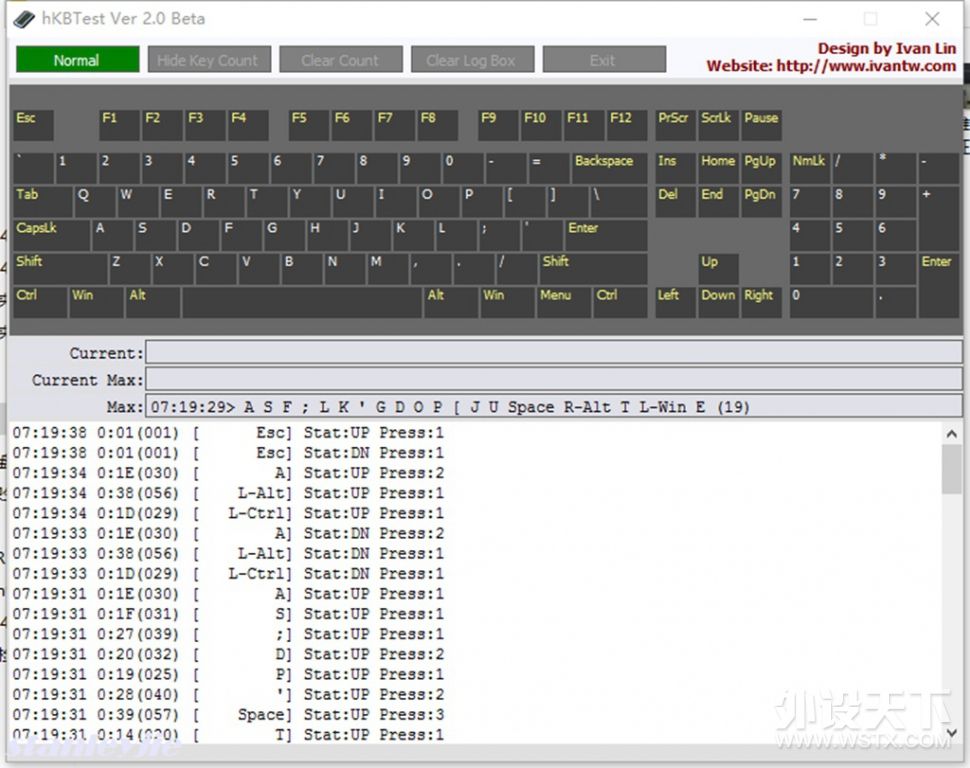The height and width of the screenshot is (768, 970).
Task: Click the Backspace key tile
Action: pyautogui.click(x=609, y=169)
